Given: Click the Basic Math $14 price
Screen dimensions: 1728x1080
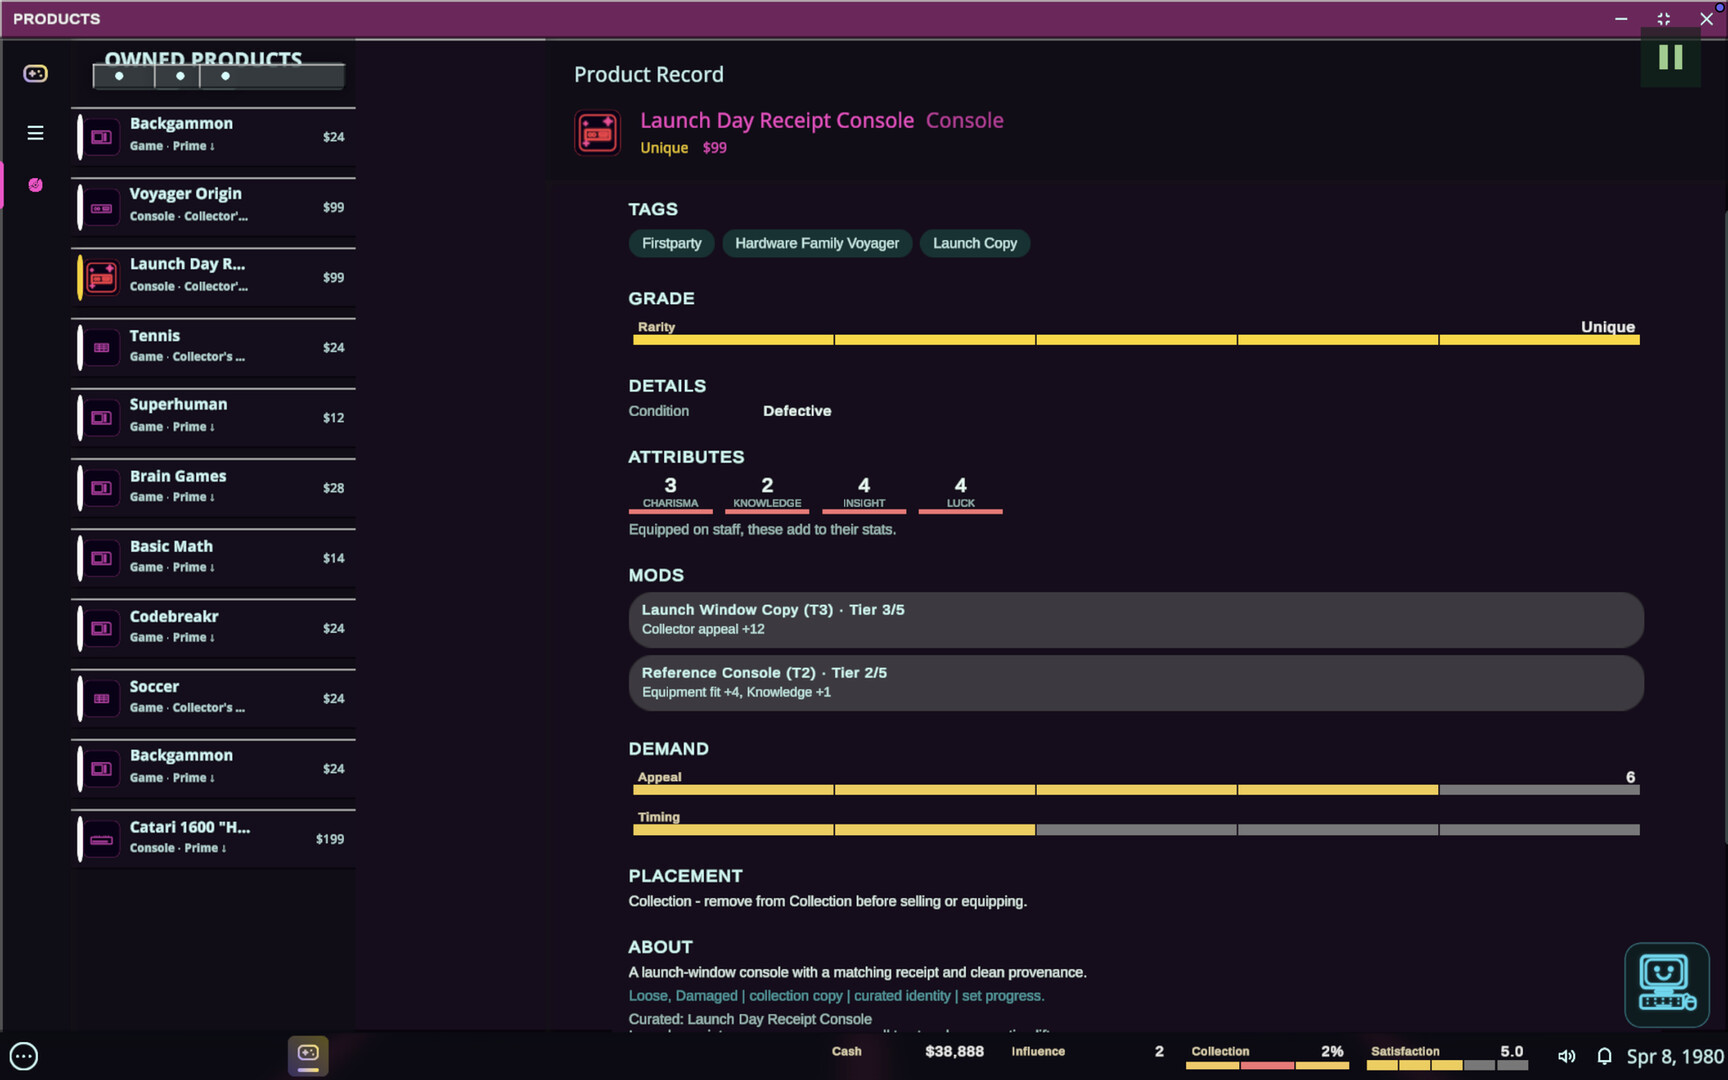Looking at the screenshot, I should [333, 559].
